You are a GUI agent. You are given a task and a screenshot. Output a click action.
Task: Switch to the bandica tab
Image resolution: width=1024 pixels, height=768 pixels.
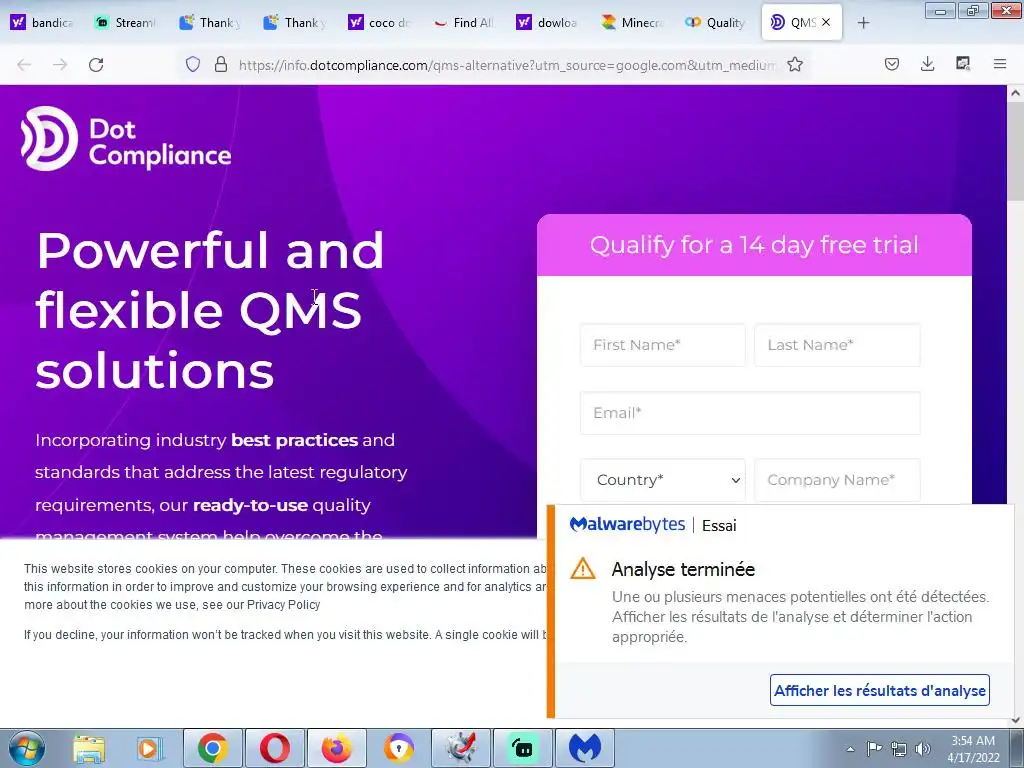tap(42, 23)
